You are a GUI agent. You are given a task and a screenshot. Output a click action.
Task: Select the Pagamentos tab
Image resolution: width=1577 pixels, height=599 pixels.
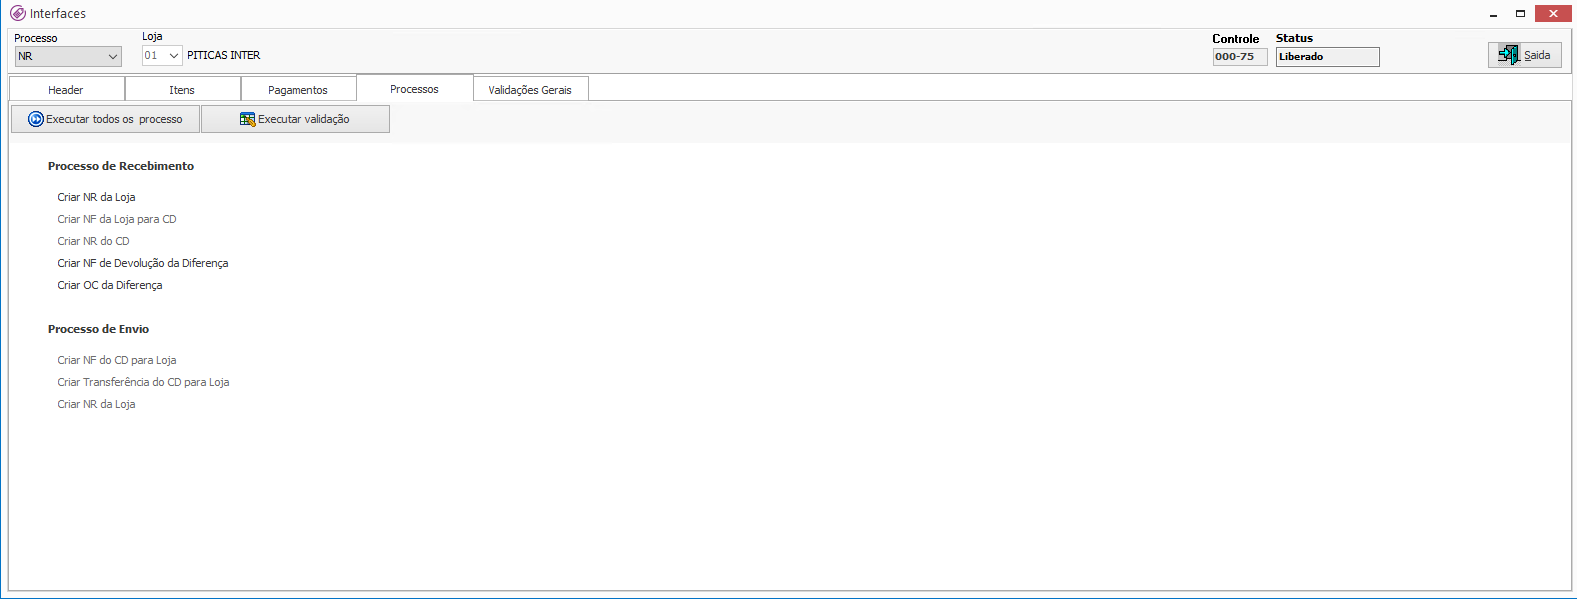point(298,90)
